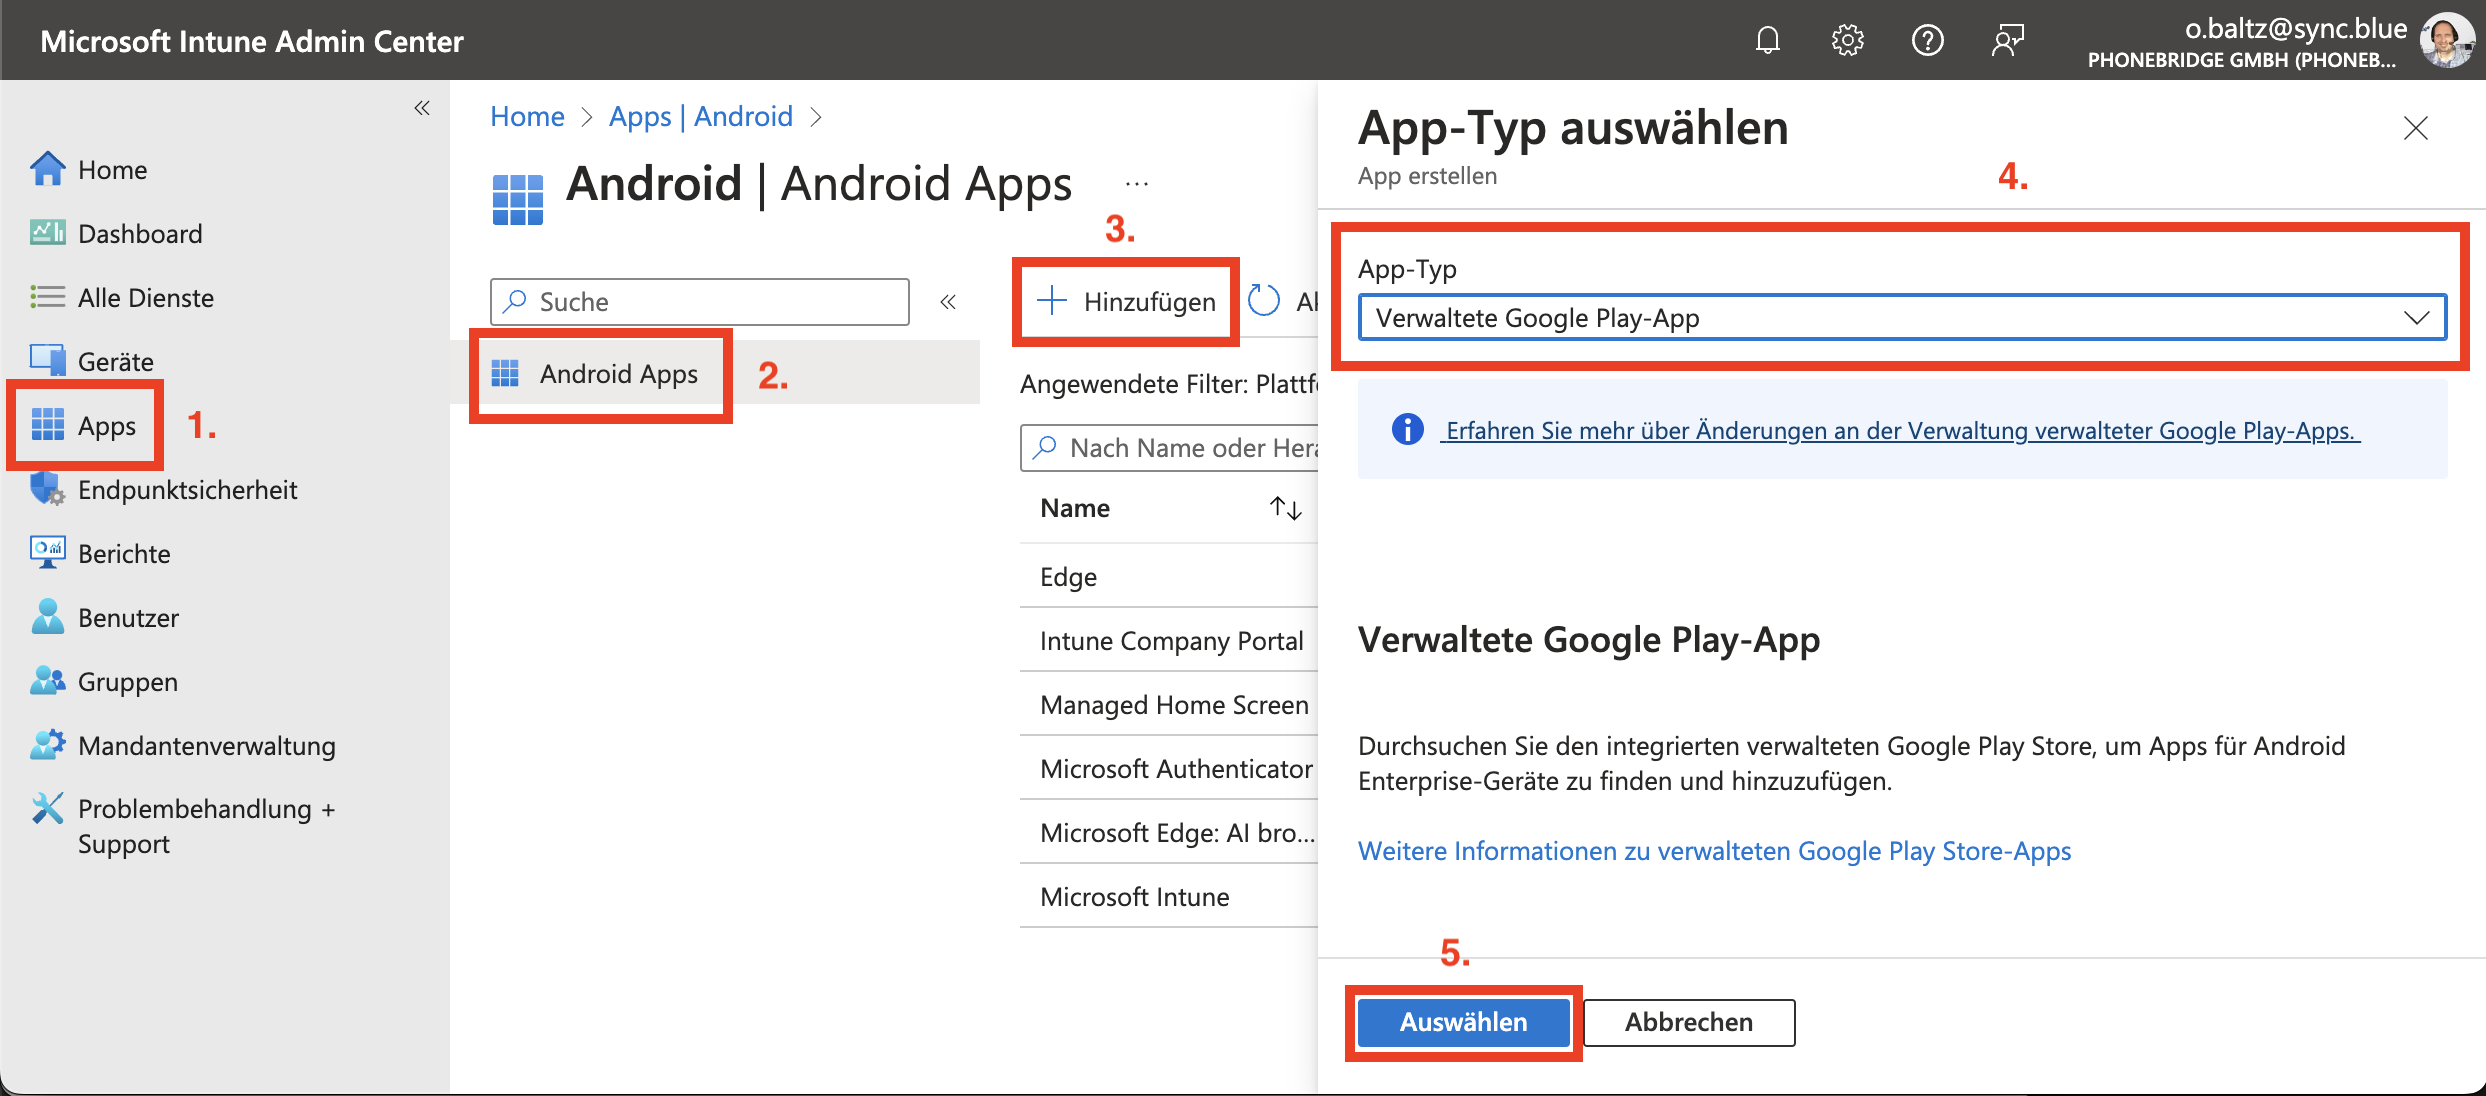The height and width of the screenshot is (1096, 2486).
Task: Click the blue info icon in the banner
Action: tap(1408, 430)
